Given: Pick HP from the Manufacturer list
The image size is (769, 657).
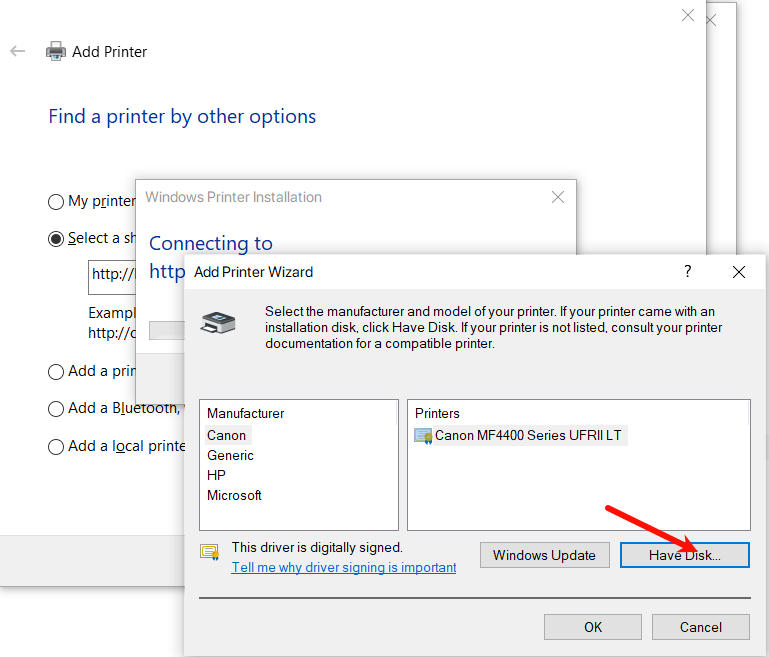Looking at the screenshot, I should 216,475.
